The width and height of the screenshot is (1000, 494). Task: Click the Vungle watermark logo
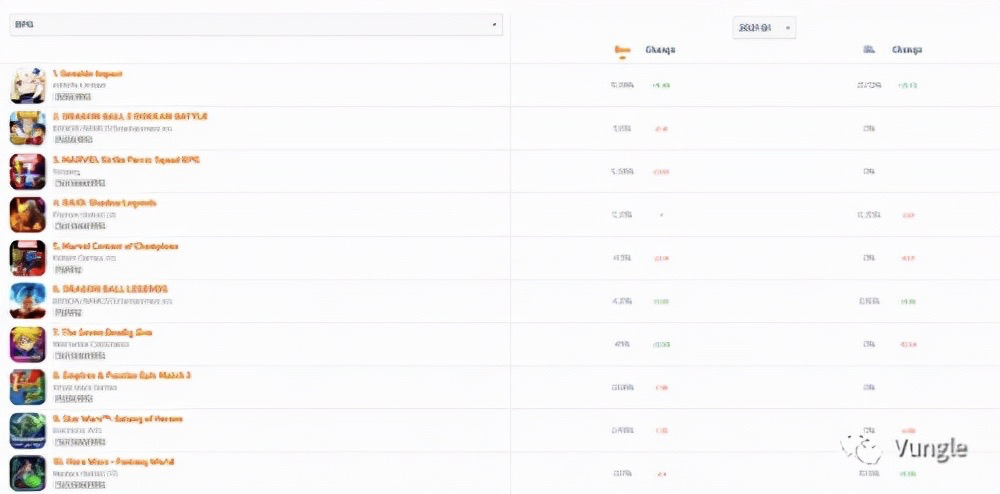tap(904, 449)
